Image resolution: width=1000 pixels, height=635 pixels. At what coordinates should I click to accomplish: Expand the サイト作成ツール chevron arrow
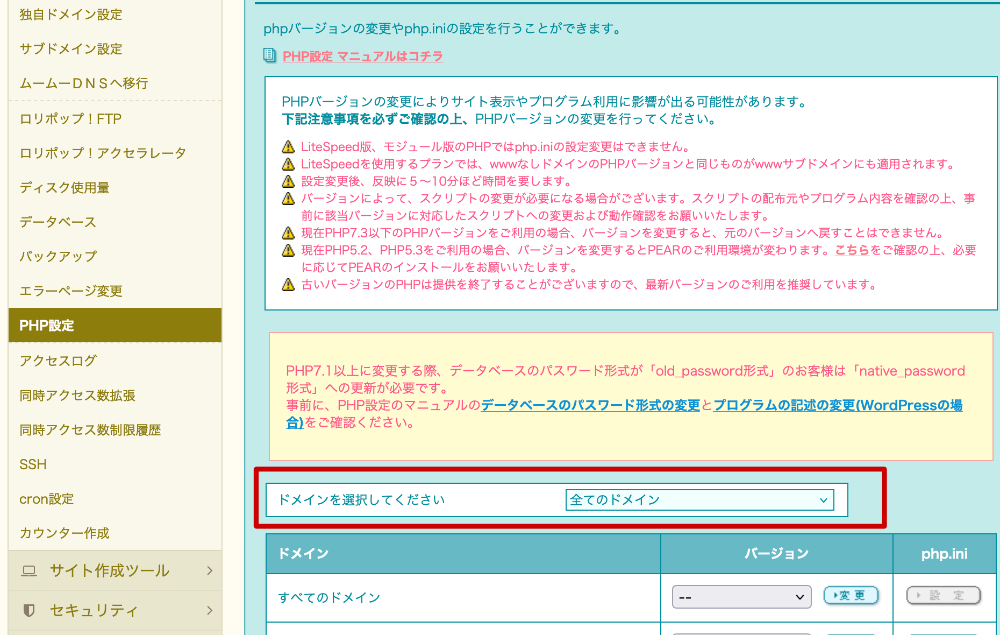pos(209,571)
